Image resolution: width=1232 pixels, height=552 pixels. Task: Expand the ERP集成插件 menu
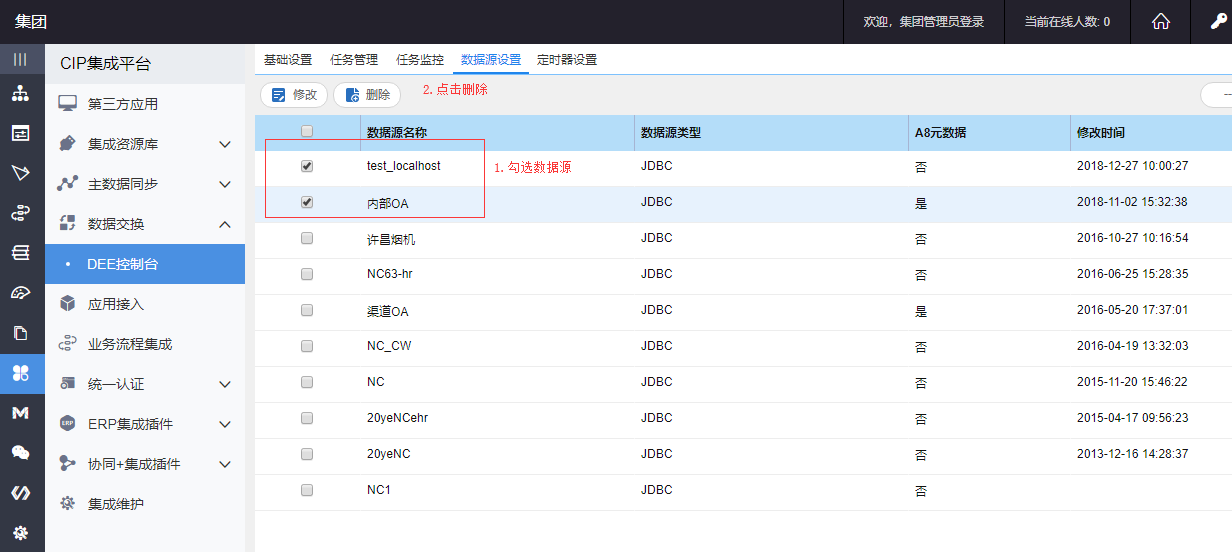[x=225, y=424]
